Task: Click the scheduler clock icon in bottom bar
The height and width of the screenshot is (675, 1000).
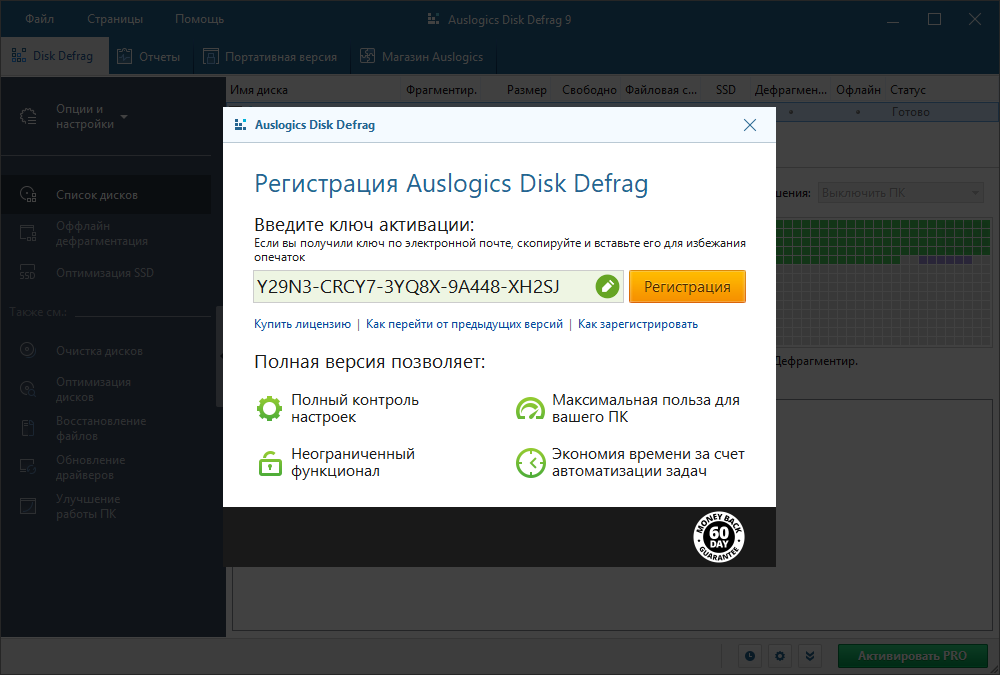Action: [750, 656]
